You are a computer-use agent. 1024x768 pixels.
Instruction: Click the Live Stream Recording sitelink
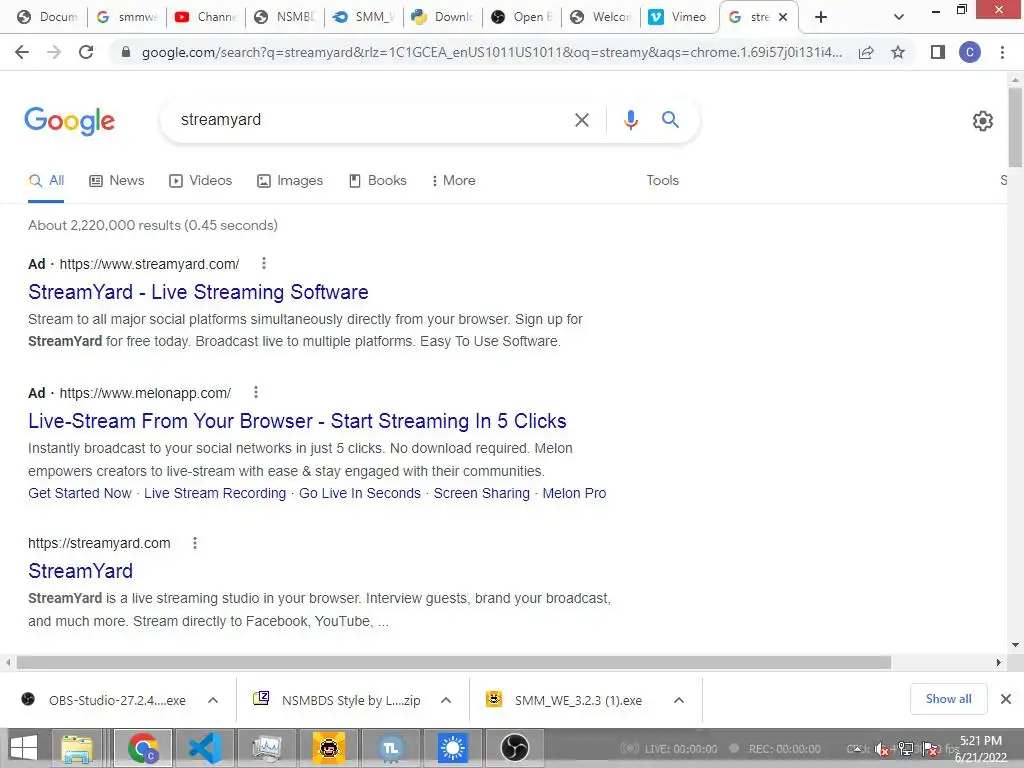point(215,493)
